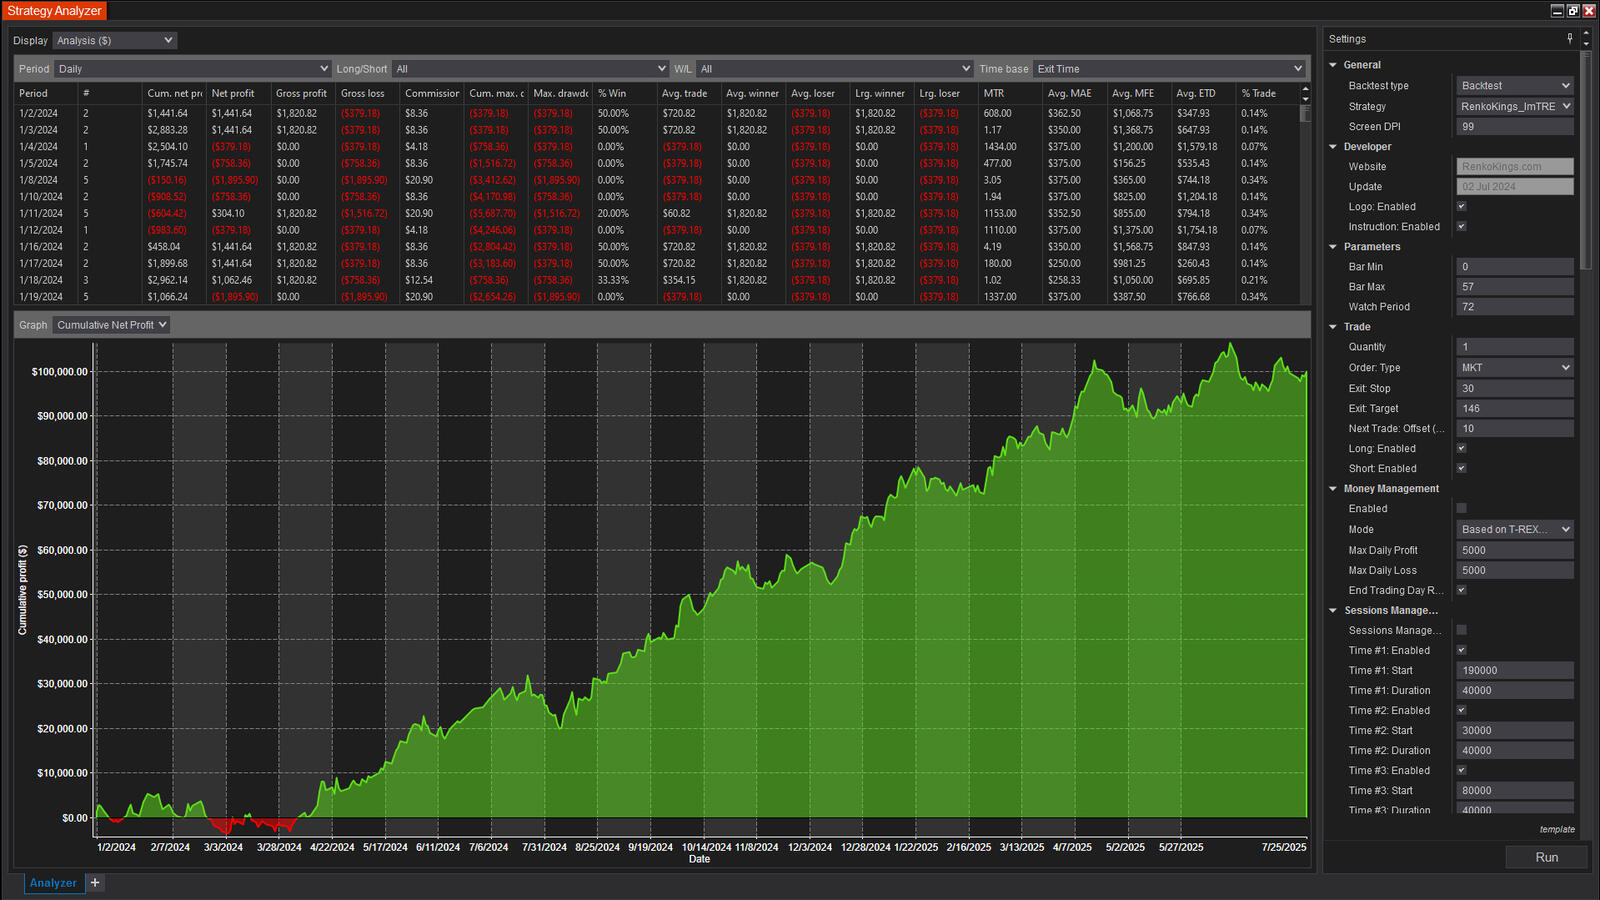Pin the Settings panel with the pushpin icon
This screenshot has height=900, width=1600.
(x=1569, y=38)
